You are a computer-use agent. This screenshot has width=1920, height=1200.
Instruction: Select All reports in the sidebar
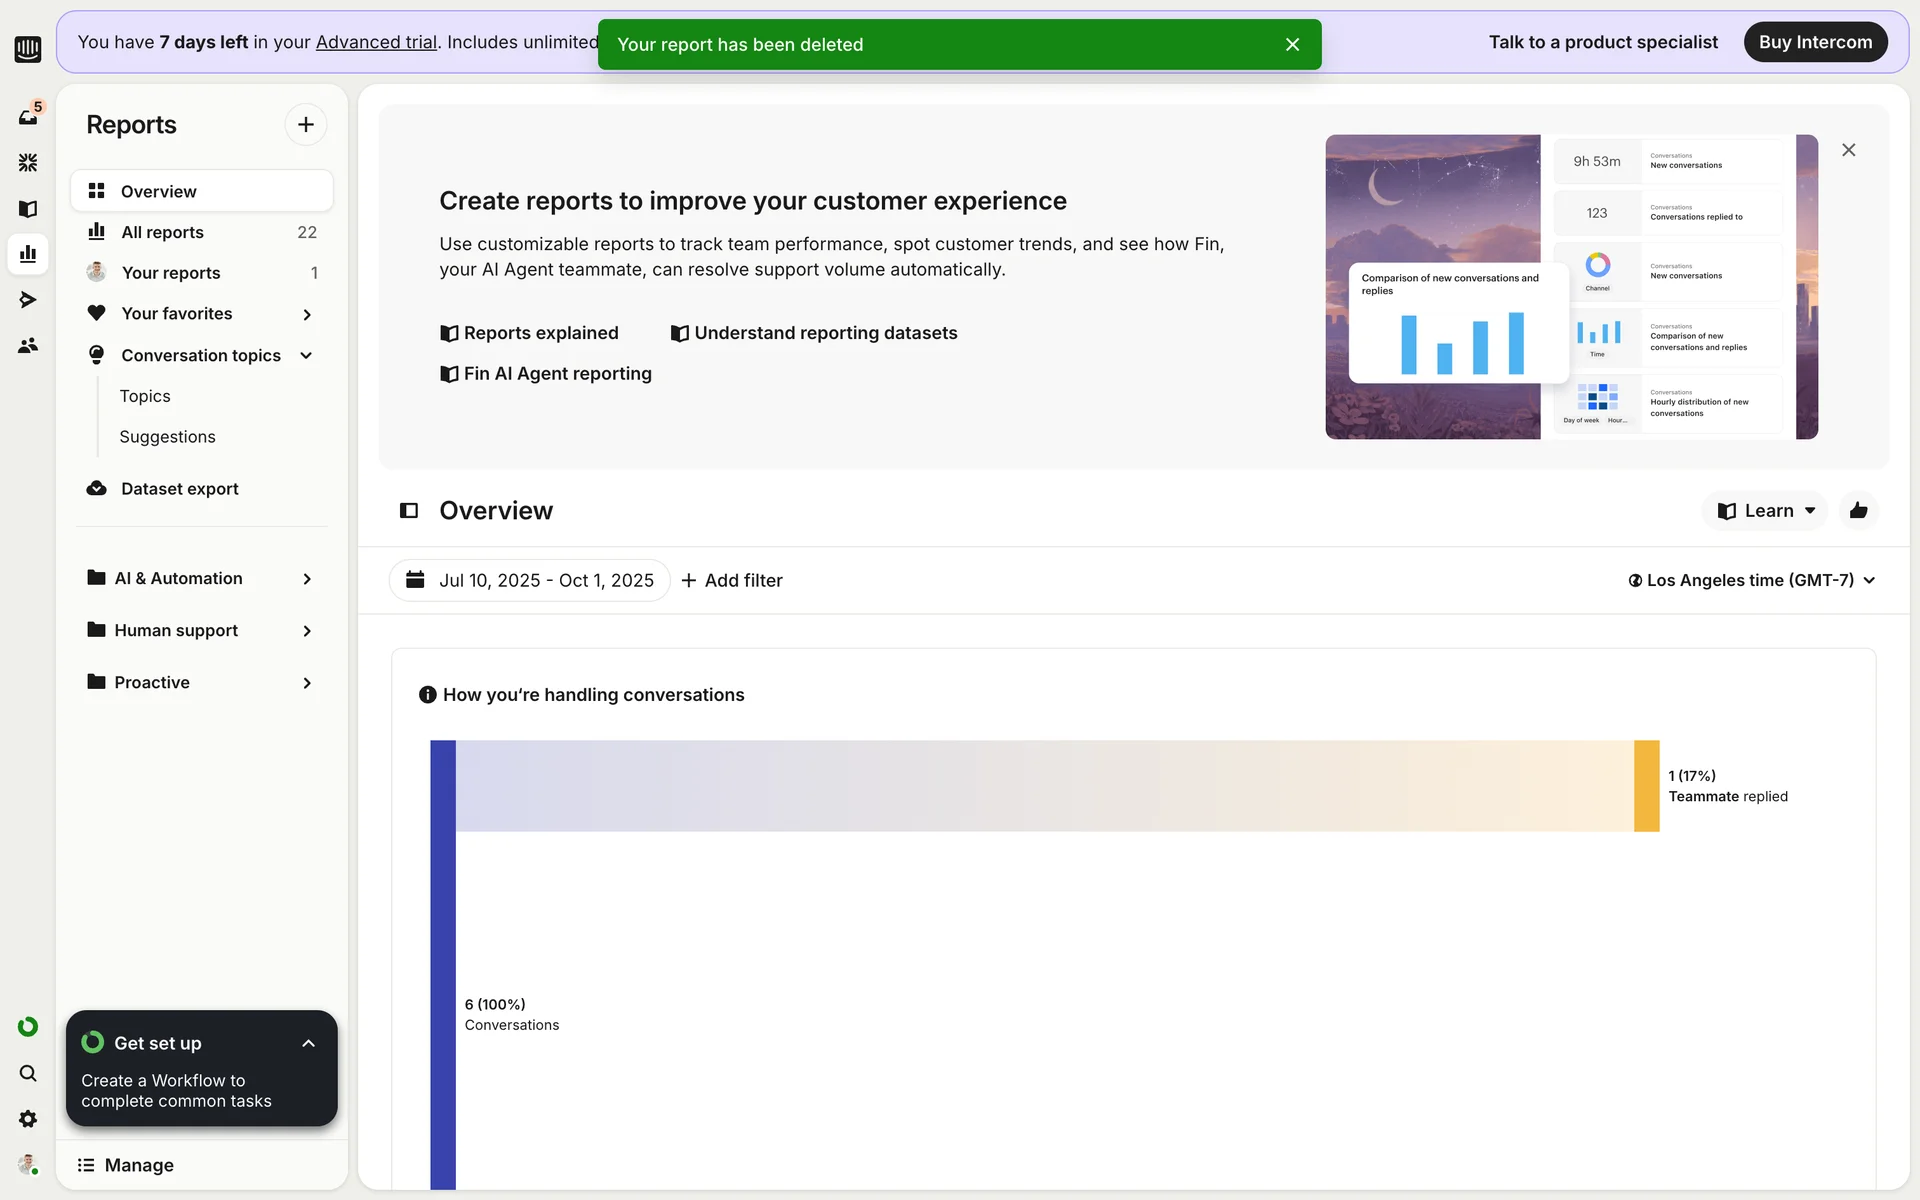tap(162, 232)
